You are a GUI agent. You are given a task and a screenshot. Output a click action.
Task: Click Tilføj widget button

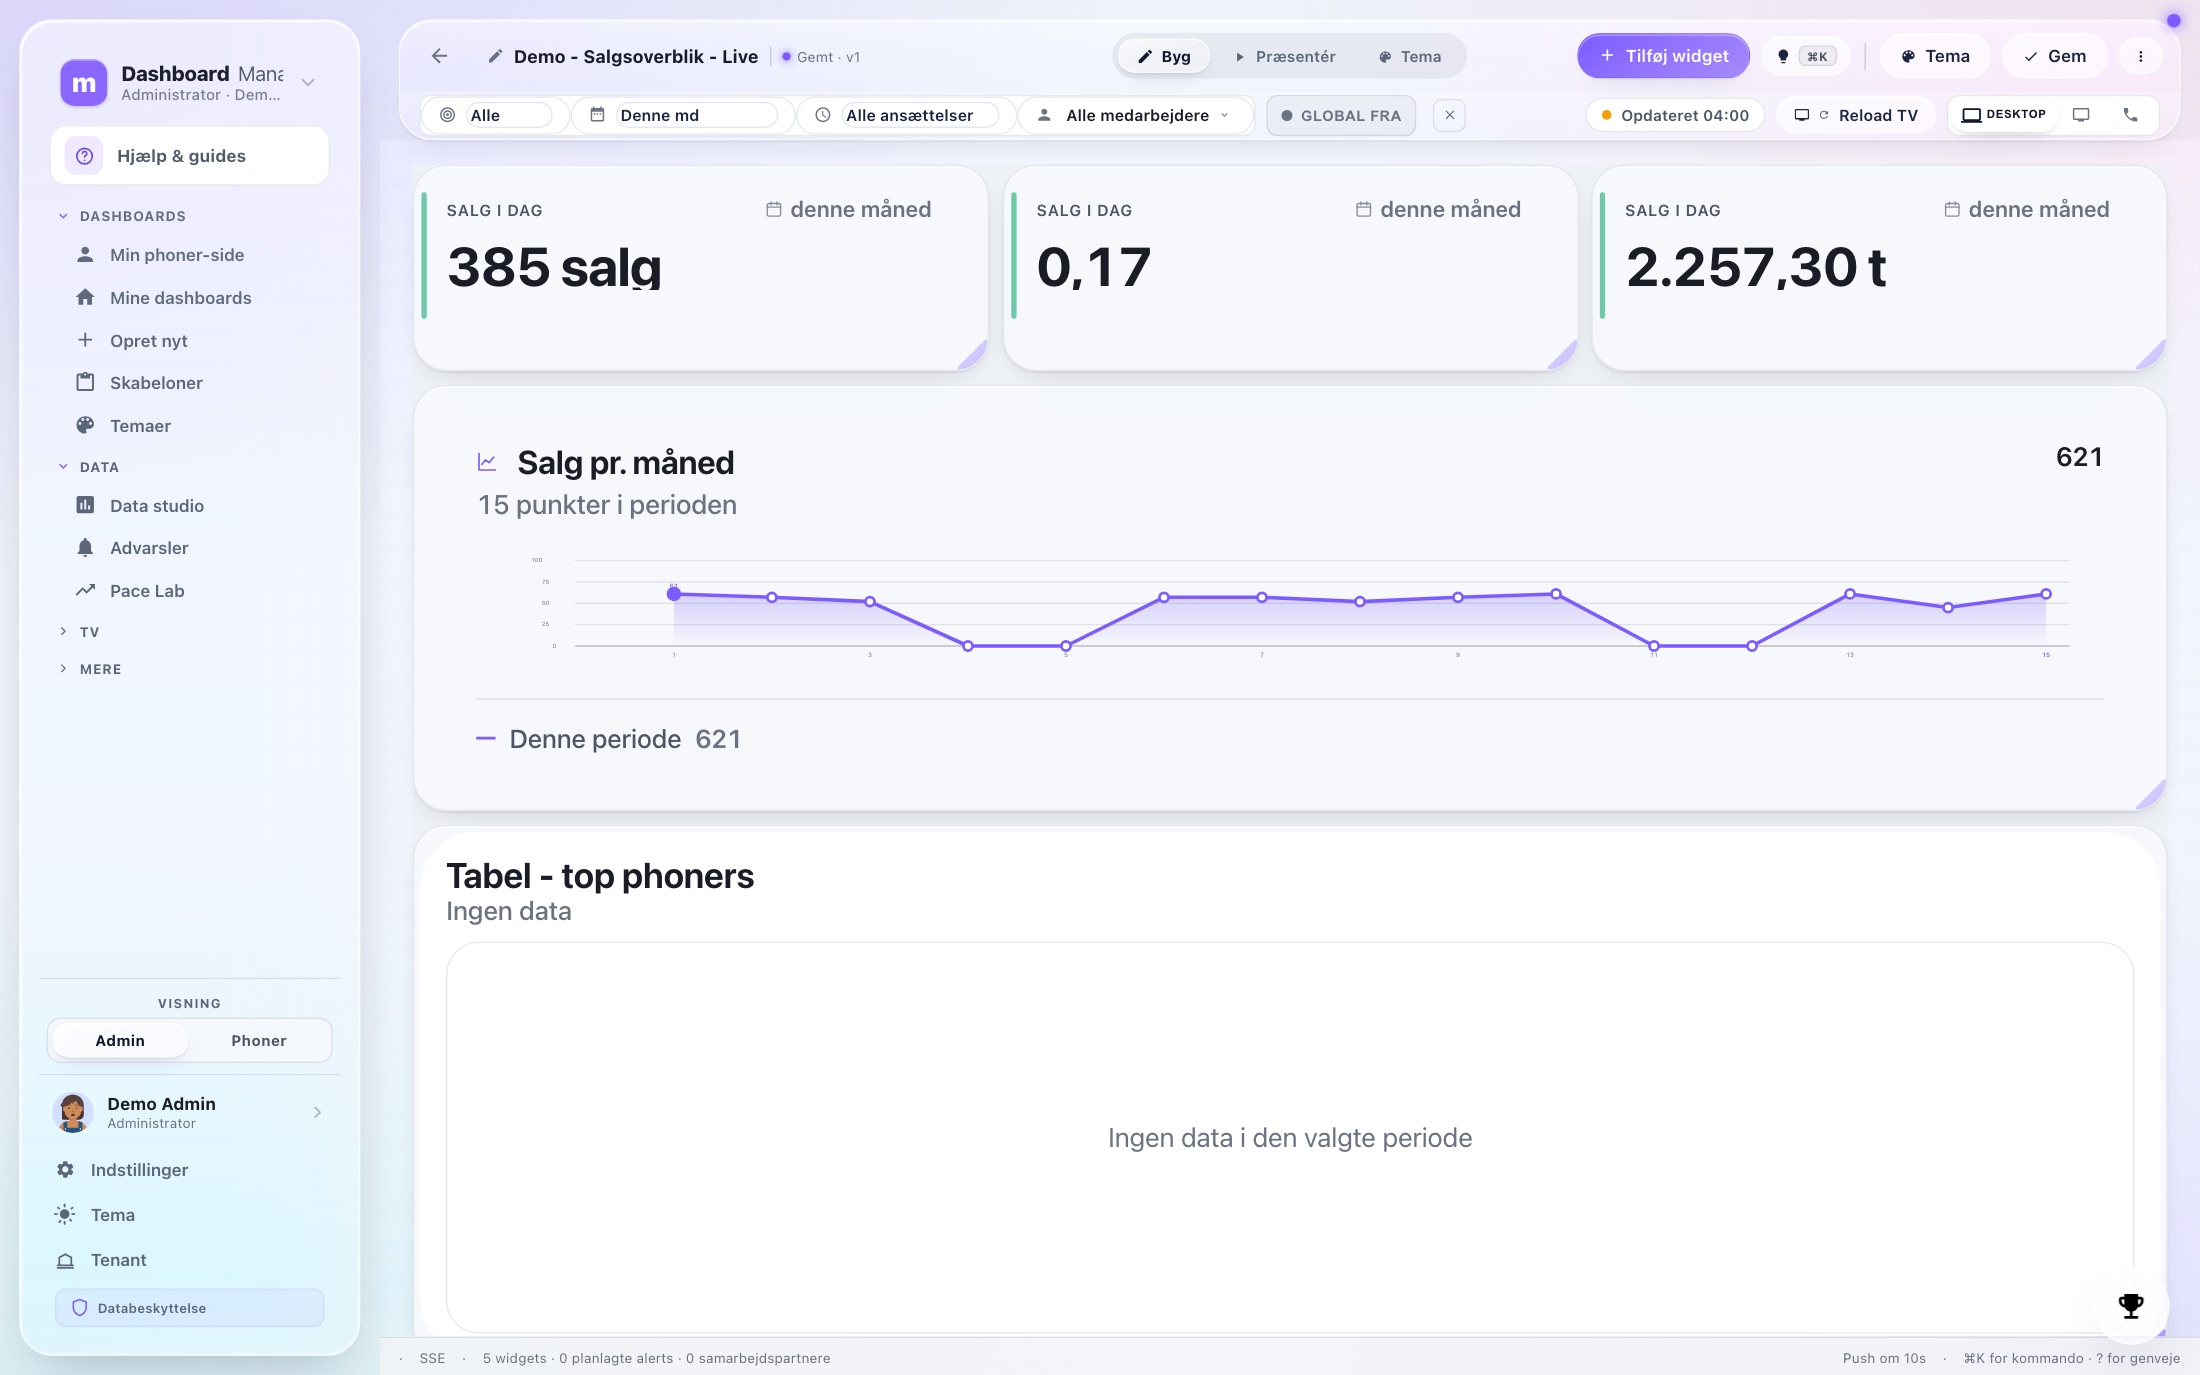point(1664,56)
